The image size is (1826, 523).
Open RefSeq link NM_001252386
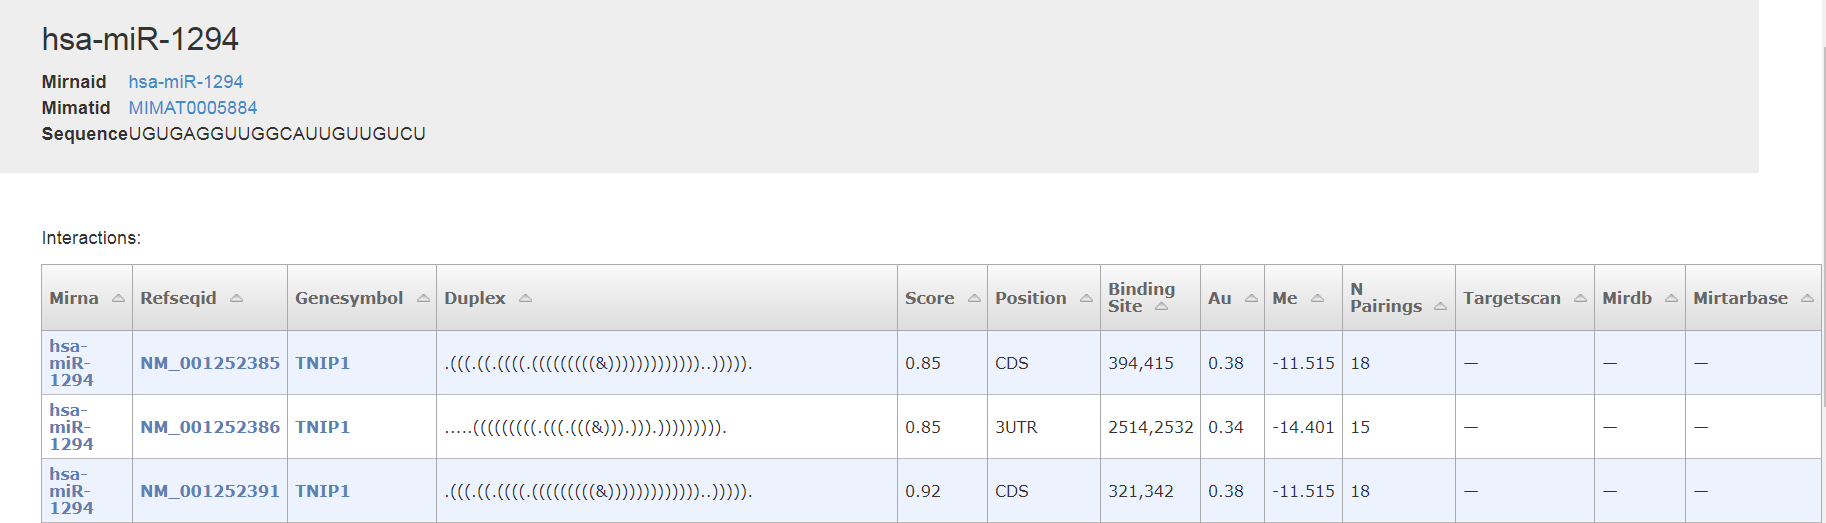point(210,427)
